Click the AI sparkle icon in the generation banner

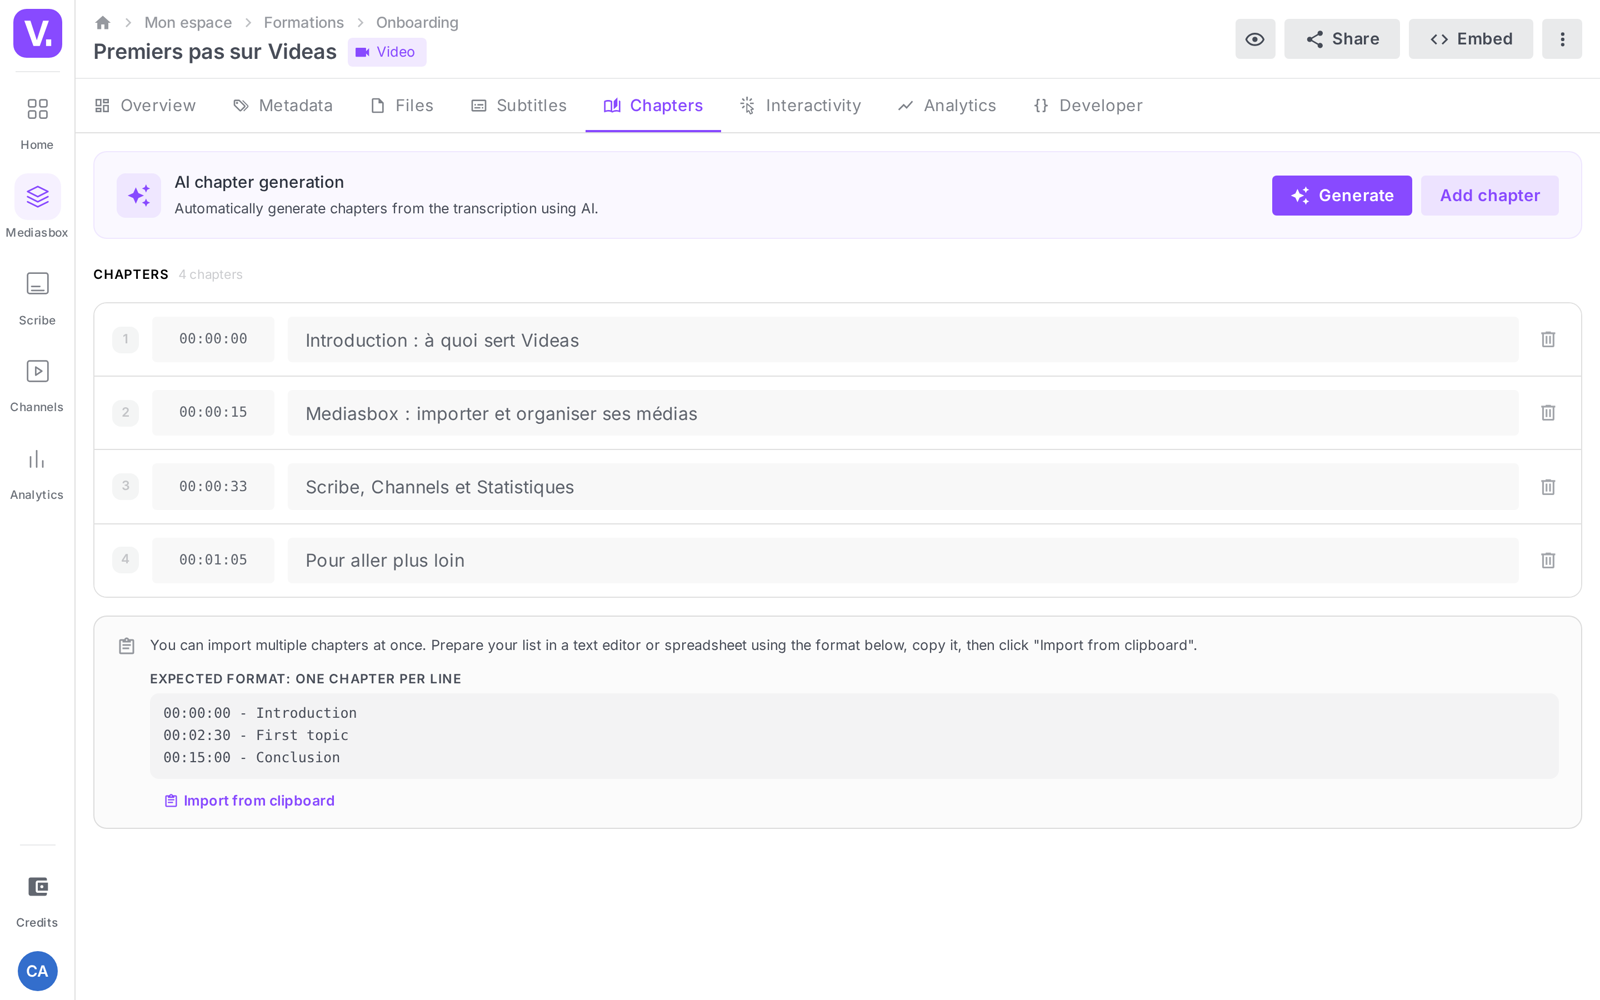point(139,195)
